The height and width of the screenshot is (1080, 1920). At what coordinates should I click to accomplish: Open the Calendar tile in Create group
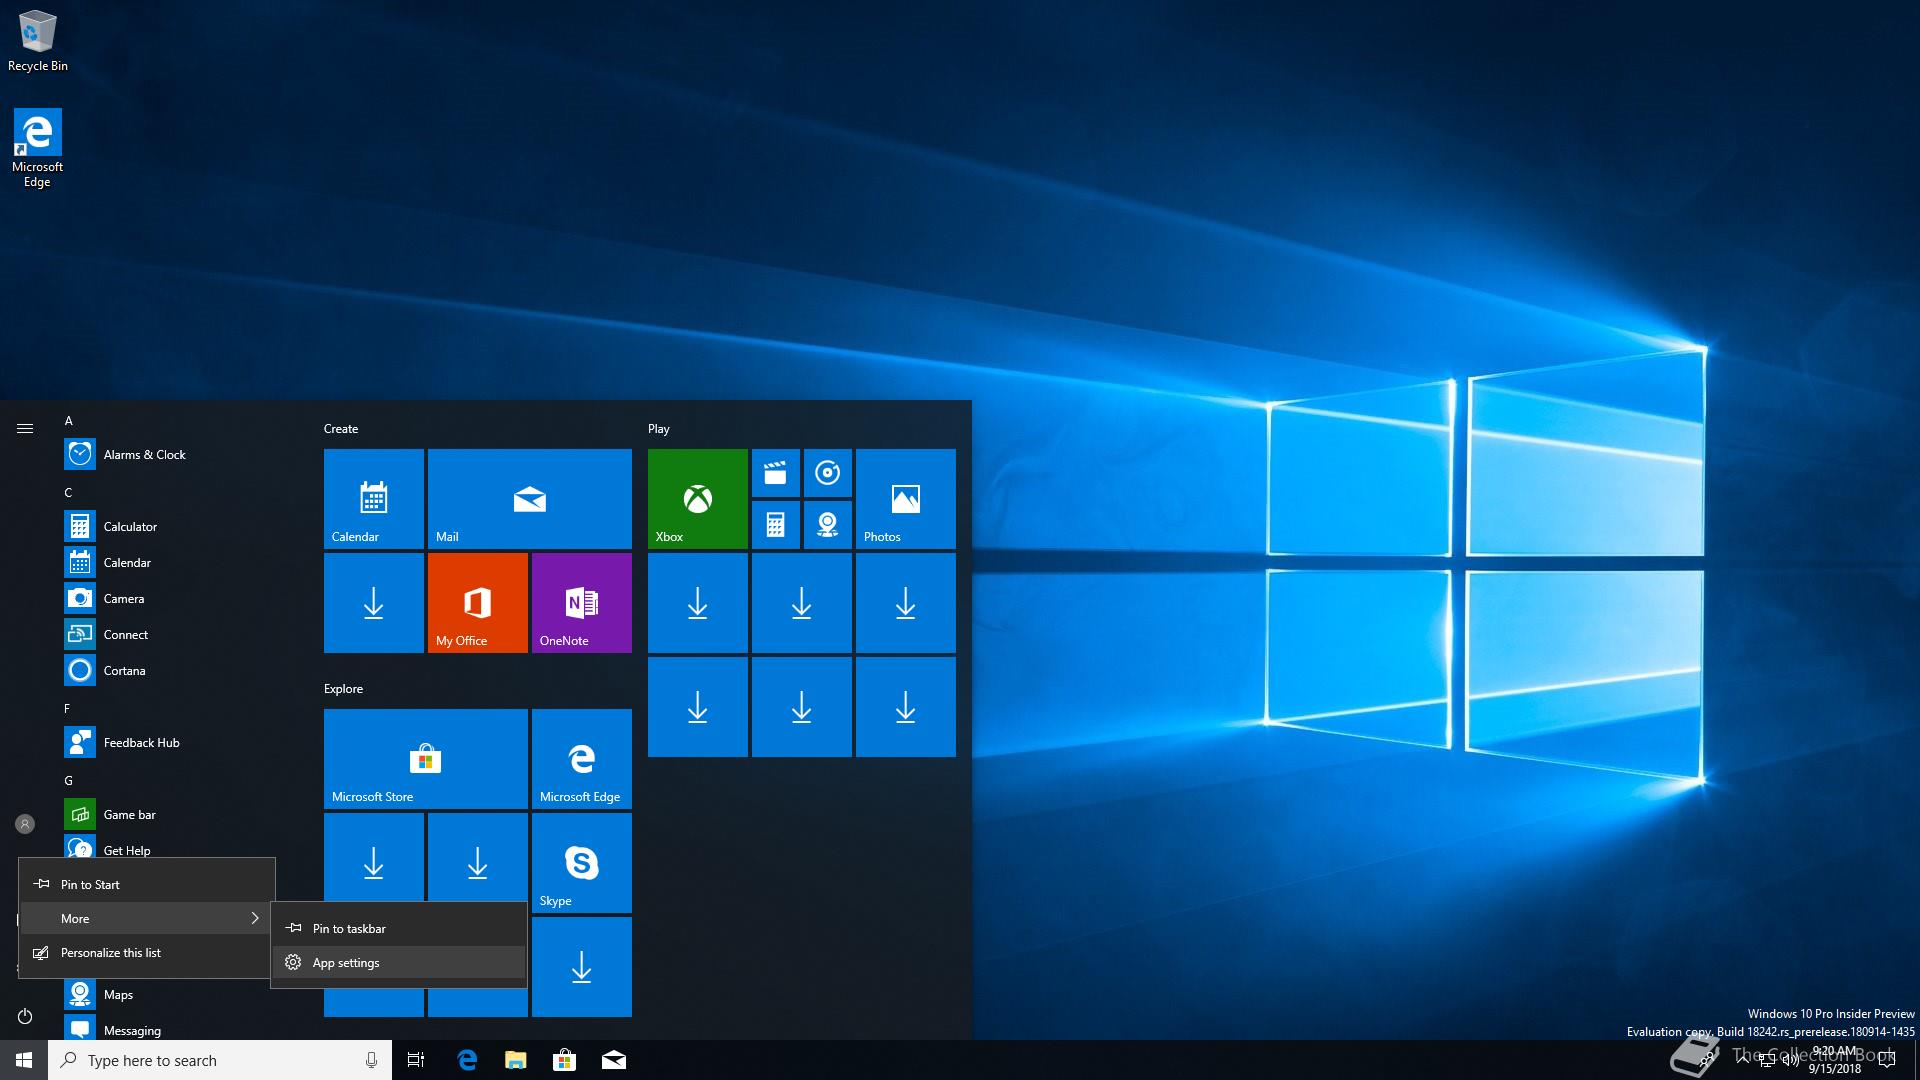tap(373, 498)
